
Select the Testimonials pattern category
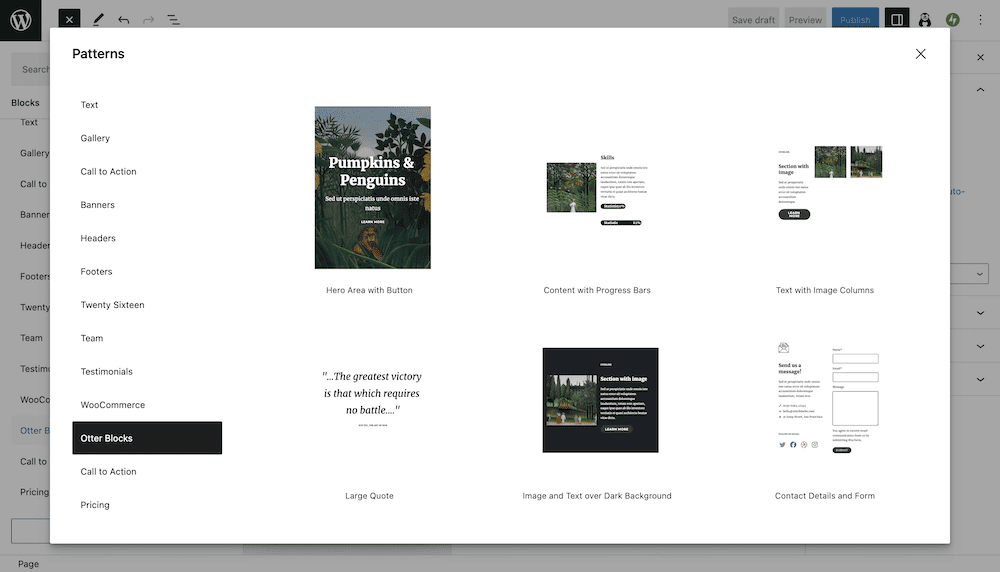tap(147, 371)
